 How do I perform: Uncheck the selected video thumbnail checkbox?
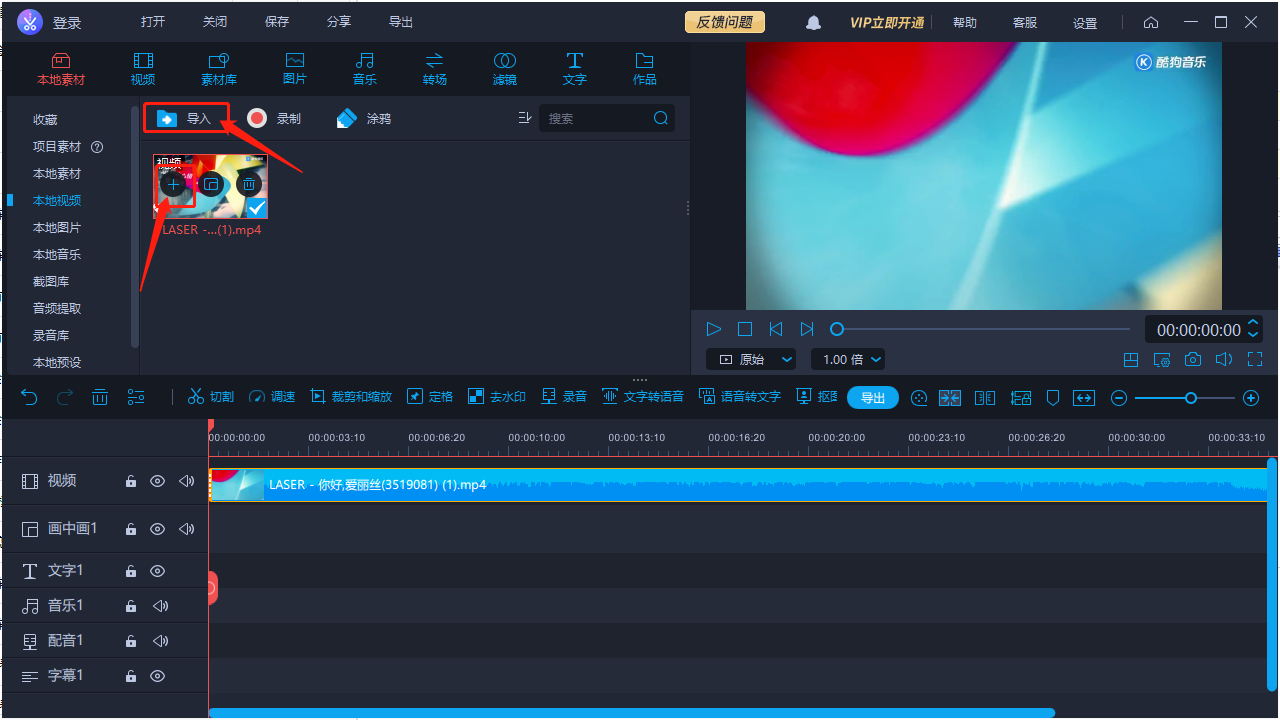pos(257,207)
